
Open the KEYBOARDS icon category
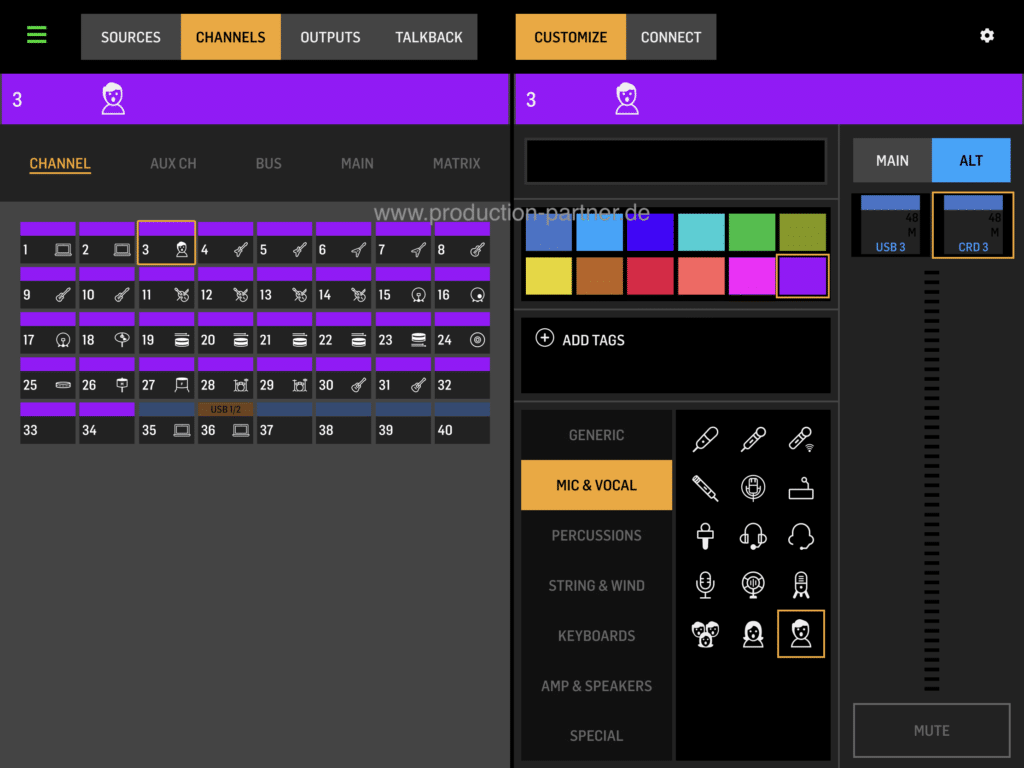(596, 635)
